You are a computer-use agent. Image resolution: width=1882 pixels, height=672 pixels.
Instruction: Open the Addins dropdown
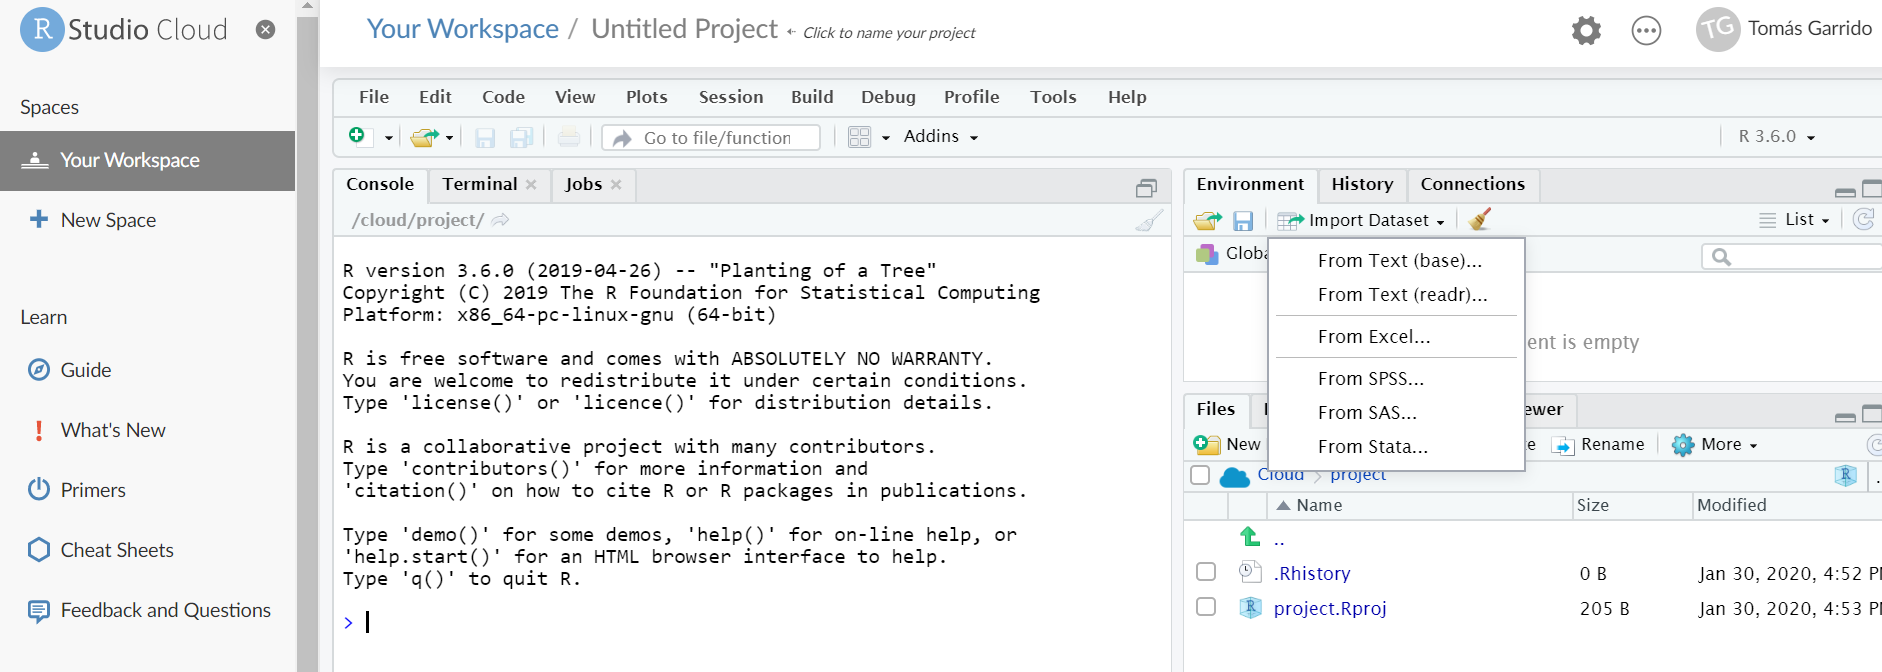[940, 136]
